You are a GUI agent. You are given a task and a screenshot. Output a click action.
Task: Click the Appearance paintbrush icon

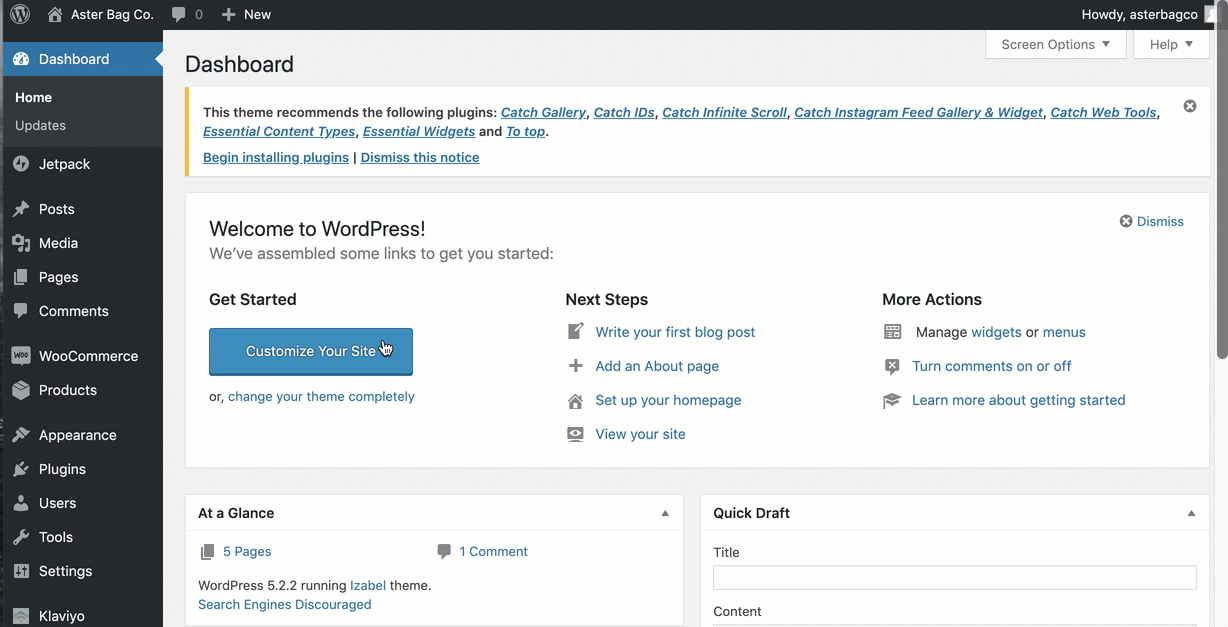click(x=21, y=435)
